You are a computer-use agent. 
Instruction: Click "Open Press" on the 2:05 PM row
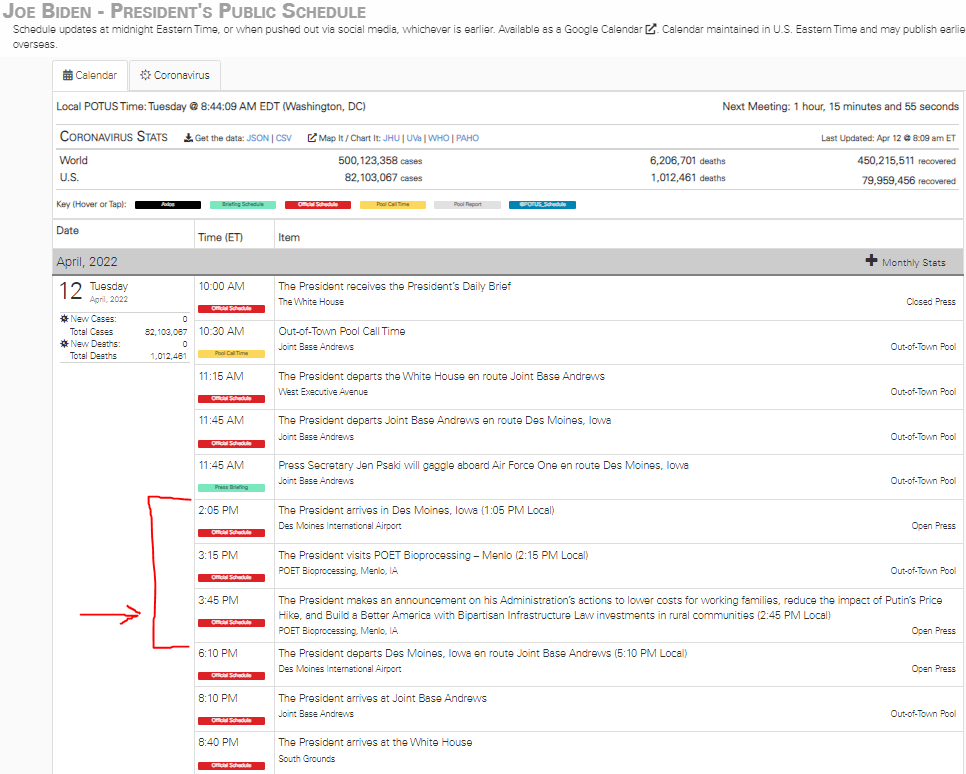(933, 526)
